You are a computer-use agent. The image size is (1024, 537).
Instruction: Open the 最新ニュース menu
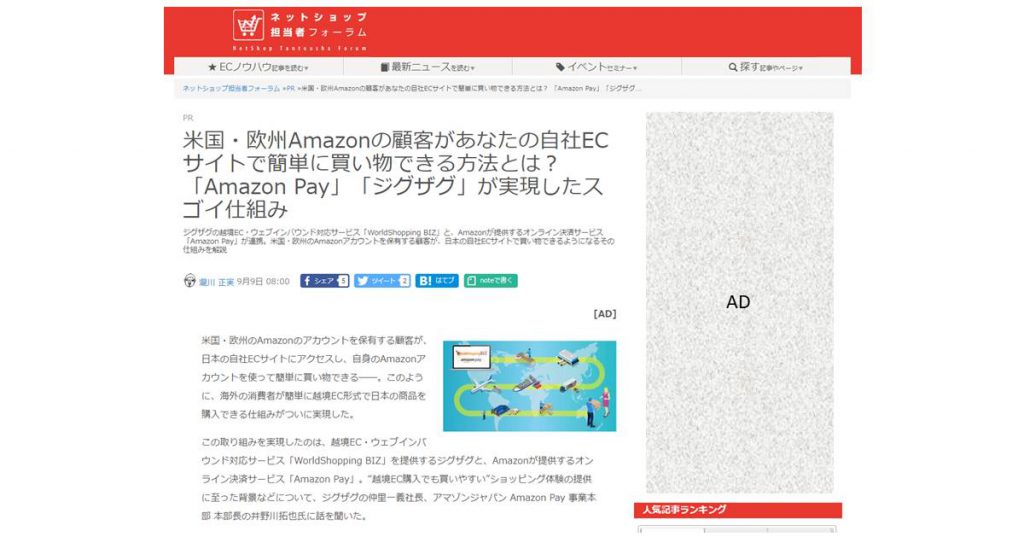[x=428, y=67]
